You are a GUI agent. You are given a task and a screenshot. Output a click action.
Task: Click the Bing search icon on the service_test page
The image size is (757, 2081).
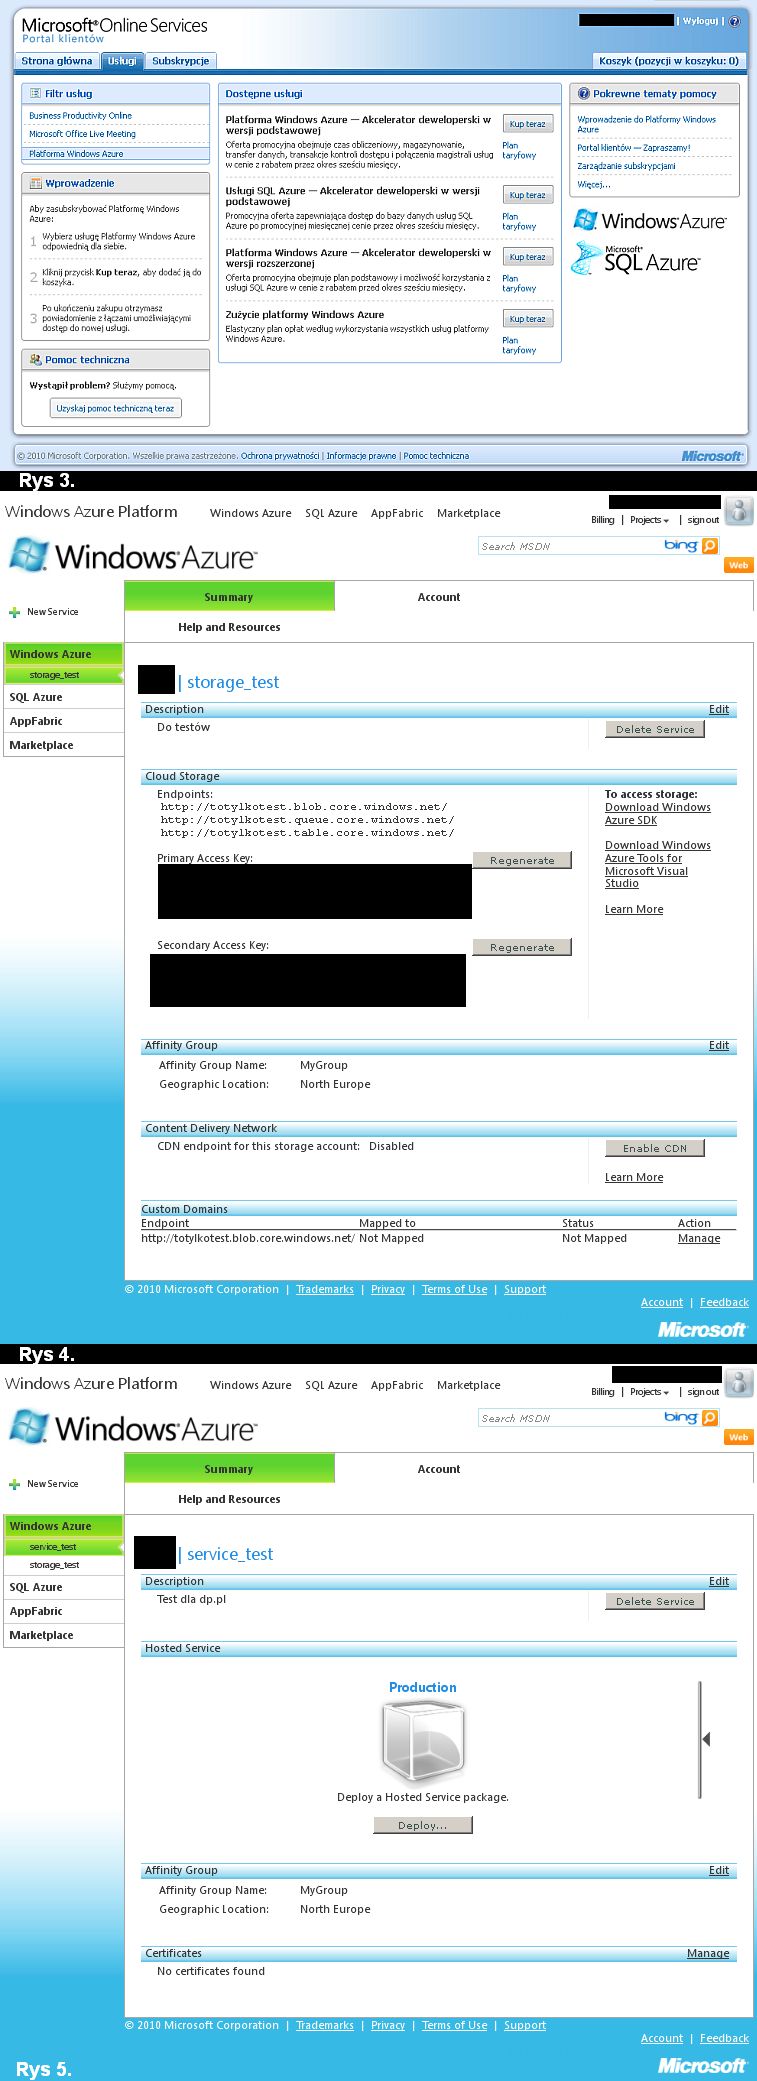click(x=709, y=1417)
